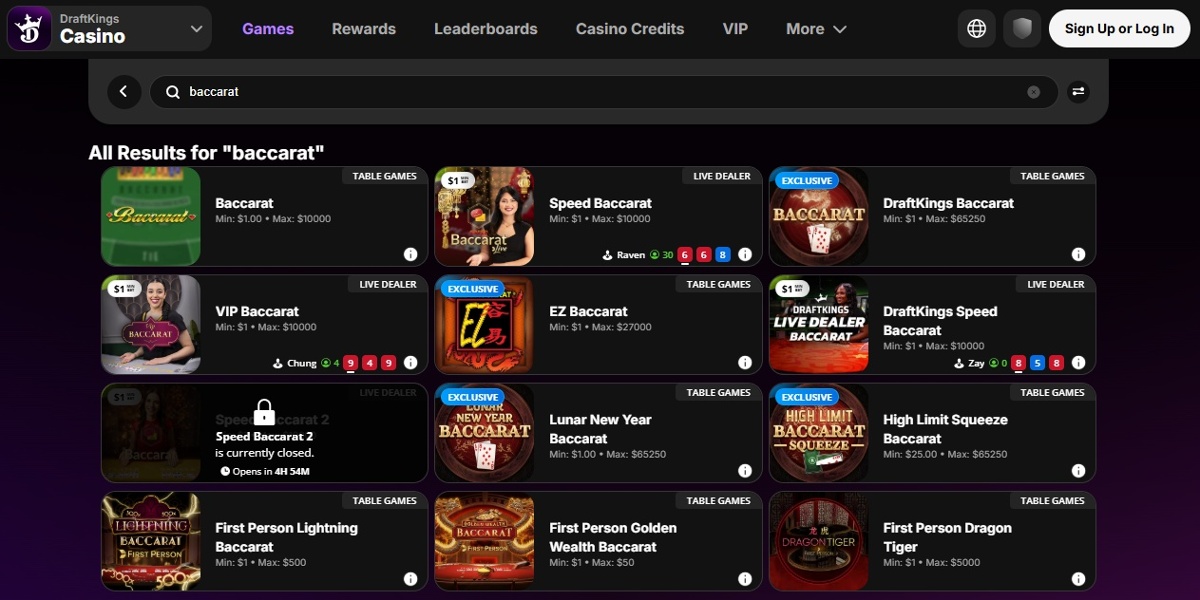Click the player count icon on Speed Baccarat
The image size is (1200, 600).
click(655, 255)
